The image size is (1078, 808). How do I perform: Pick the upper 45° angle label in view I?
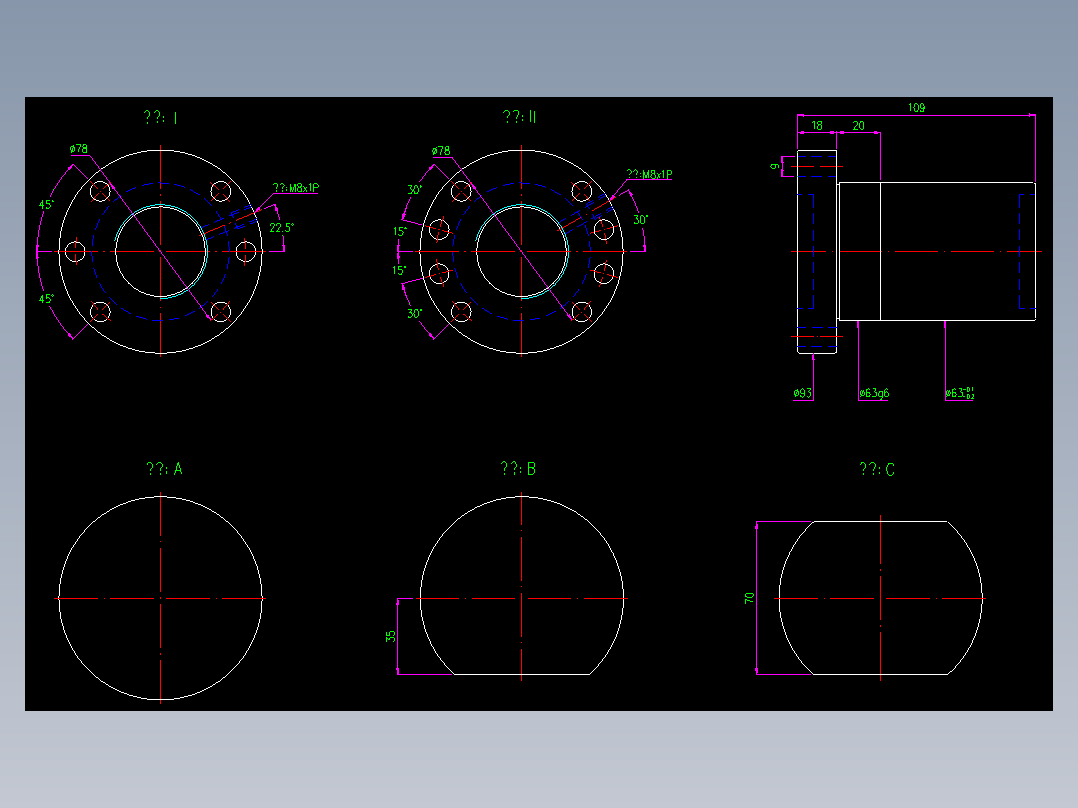point(46,205)
